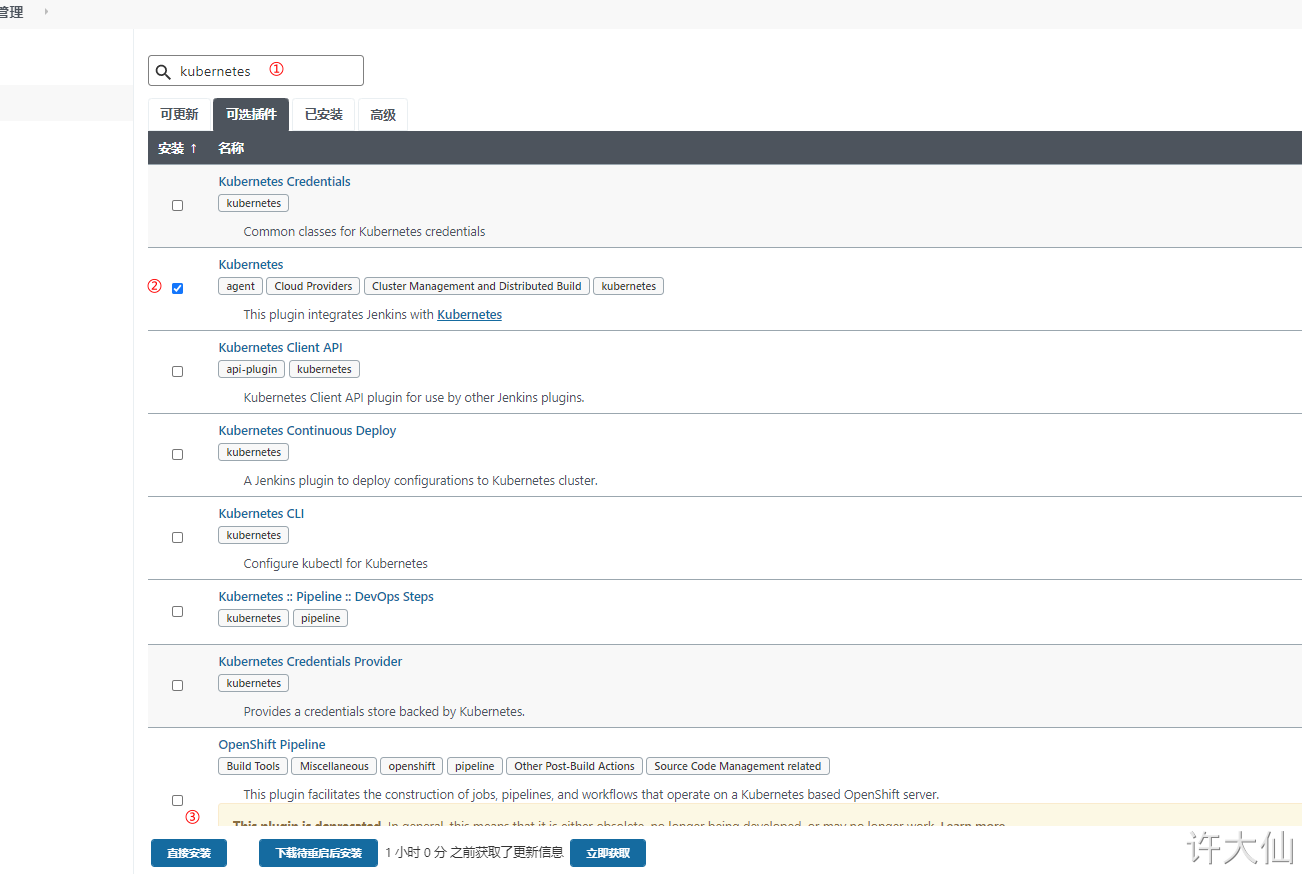Open the 已安装 tab
1302x874 pixels.
click(x=324, y=115)
